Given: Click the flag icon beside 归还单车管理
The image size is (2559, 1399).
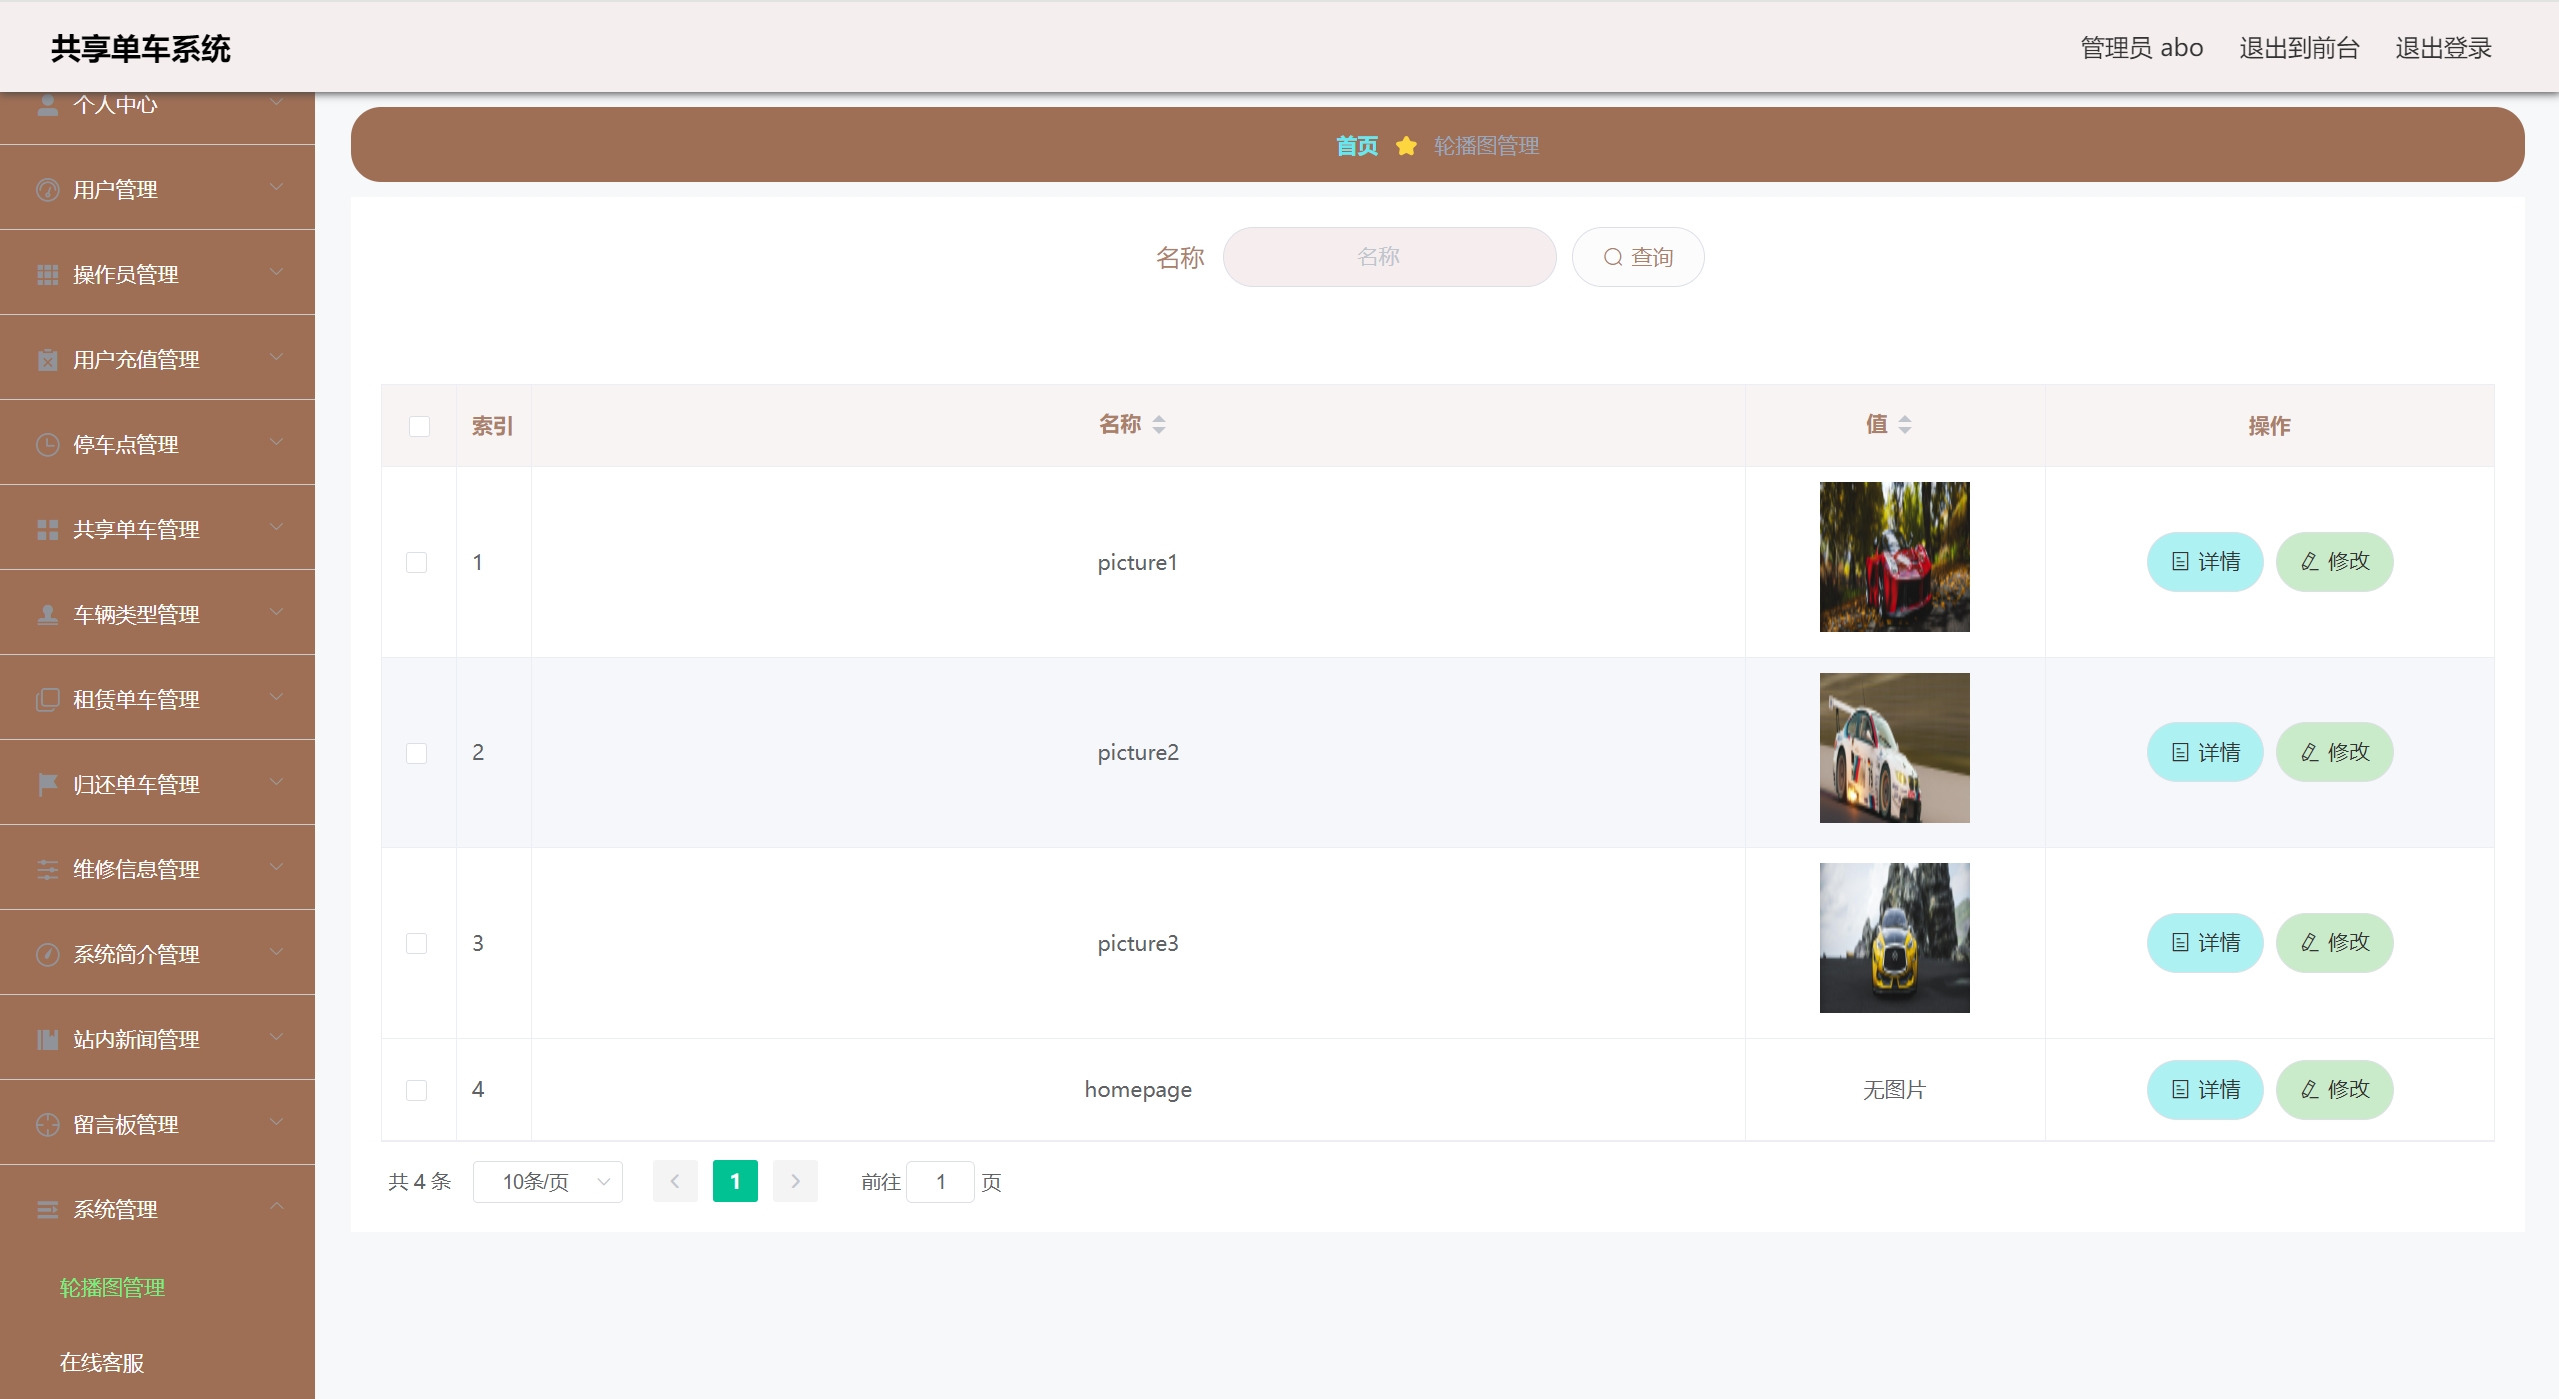Looking at the screenshot, I should (47, 784).
